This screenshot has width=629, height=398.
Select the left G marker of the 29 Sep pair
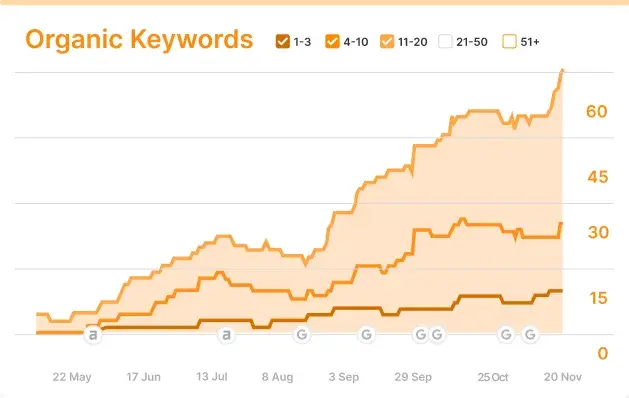[x=420, y=335]
